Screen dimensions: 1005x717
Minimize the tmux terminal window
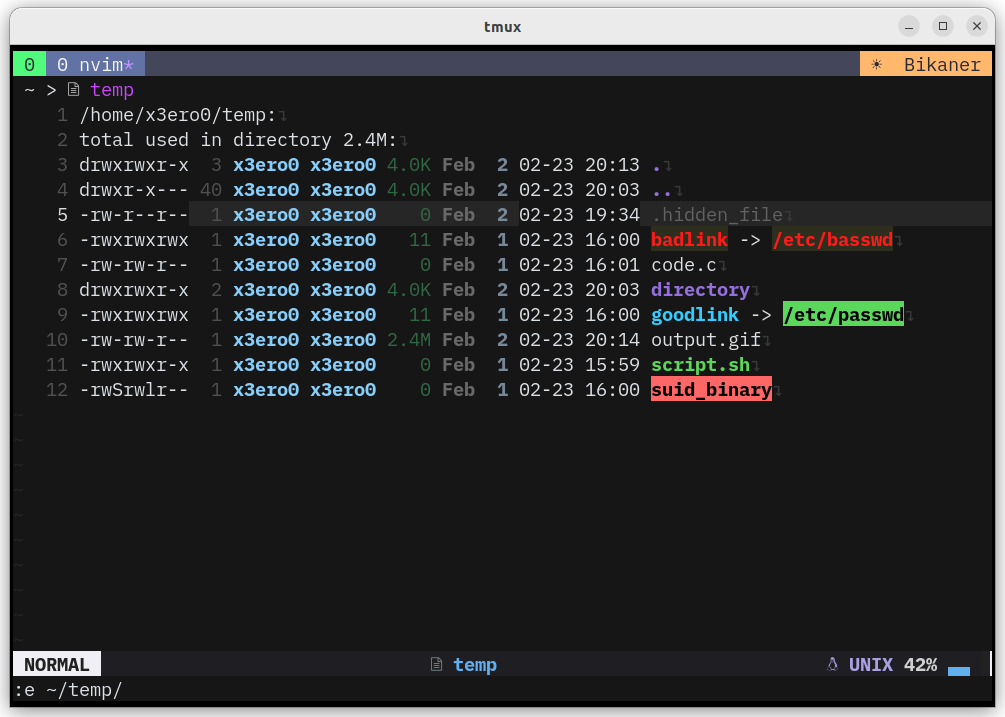909,26
